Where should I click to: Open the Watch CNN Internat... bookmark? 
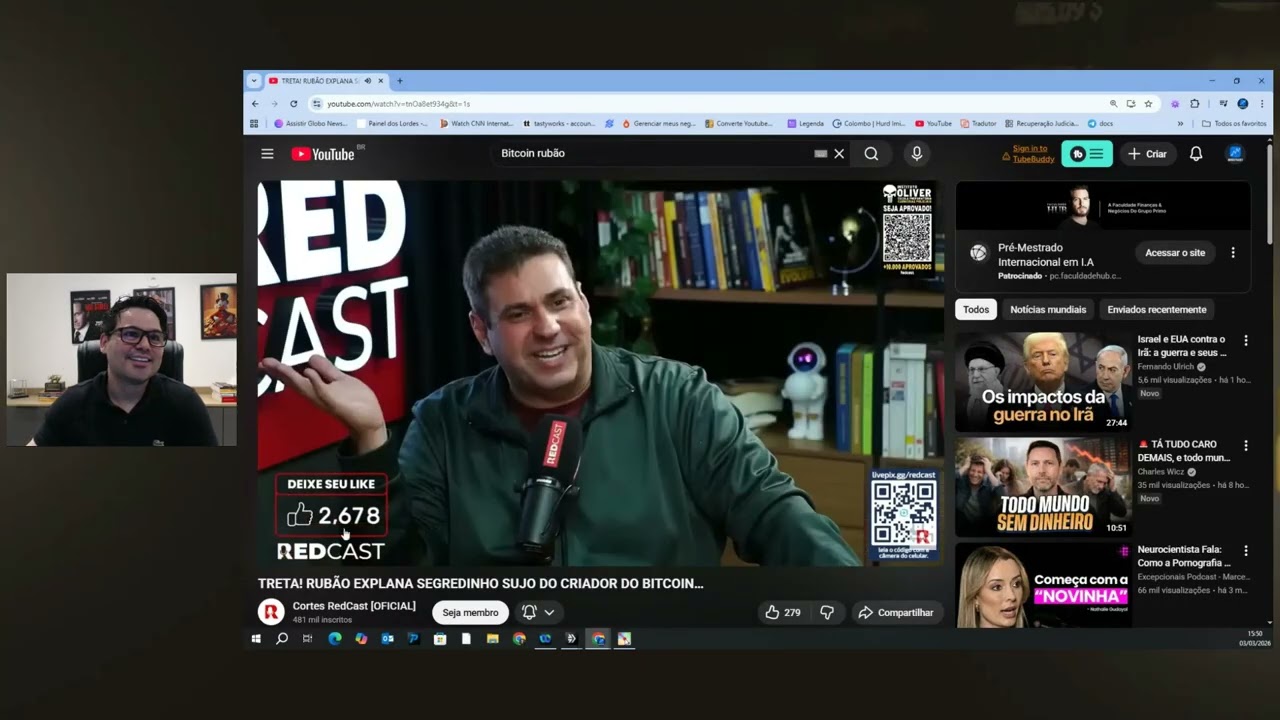[x=477, y=123]
